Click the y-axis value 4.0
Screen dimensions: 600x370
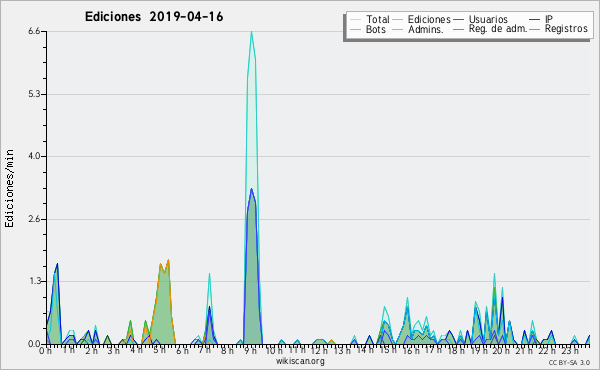[x=34, y=156]
